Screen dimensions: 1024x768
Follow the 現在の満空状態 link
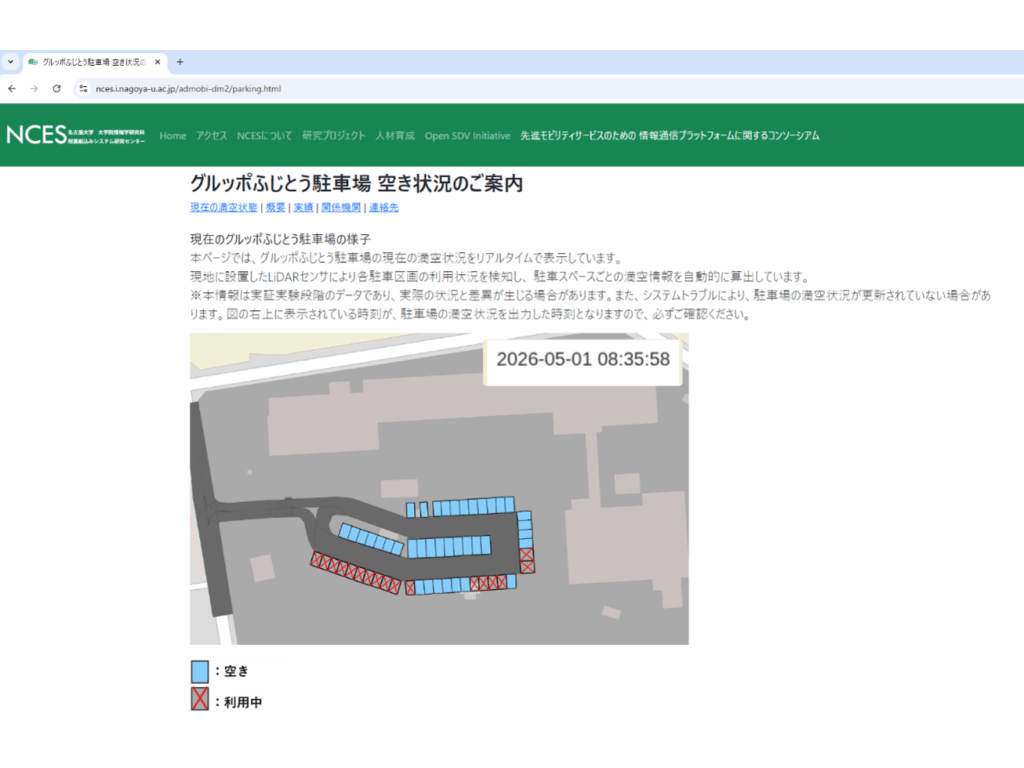tap(223, 207)
